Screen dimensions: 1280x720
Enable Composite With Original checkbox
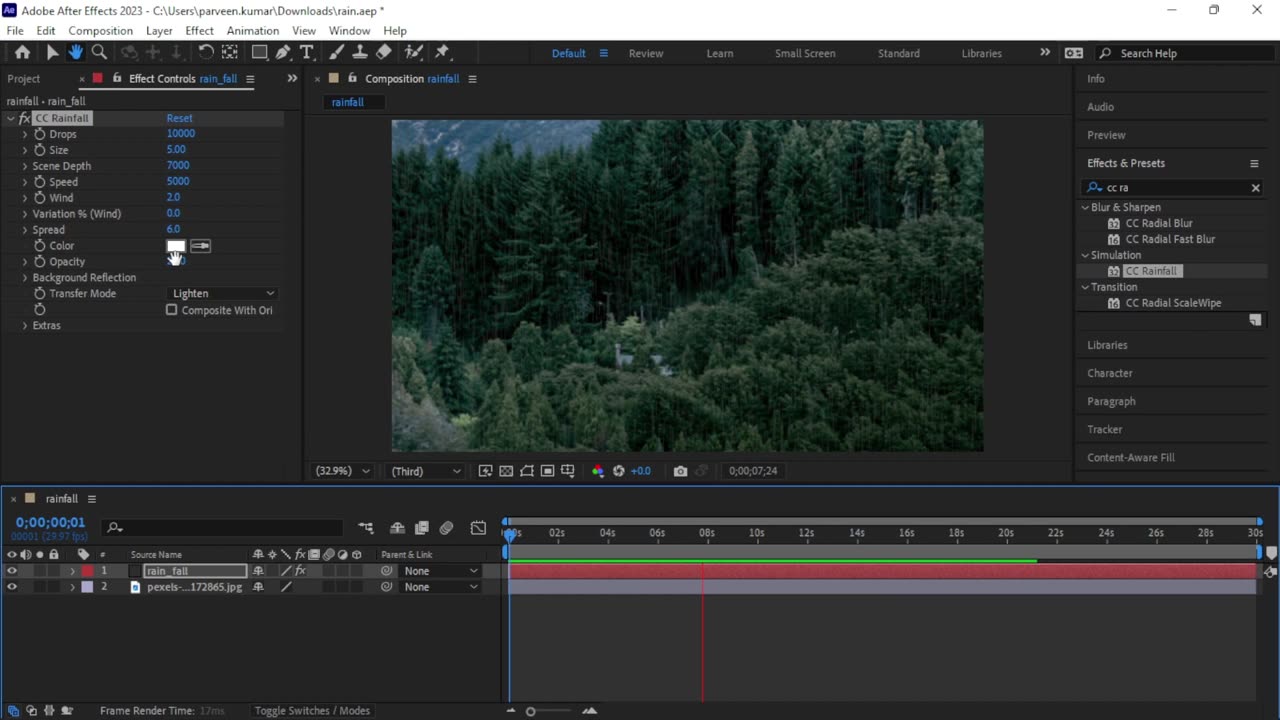[x=172, y=310]
